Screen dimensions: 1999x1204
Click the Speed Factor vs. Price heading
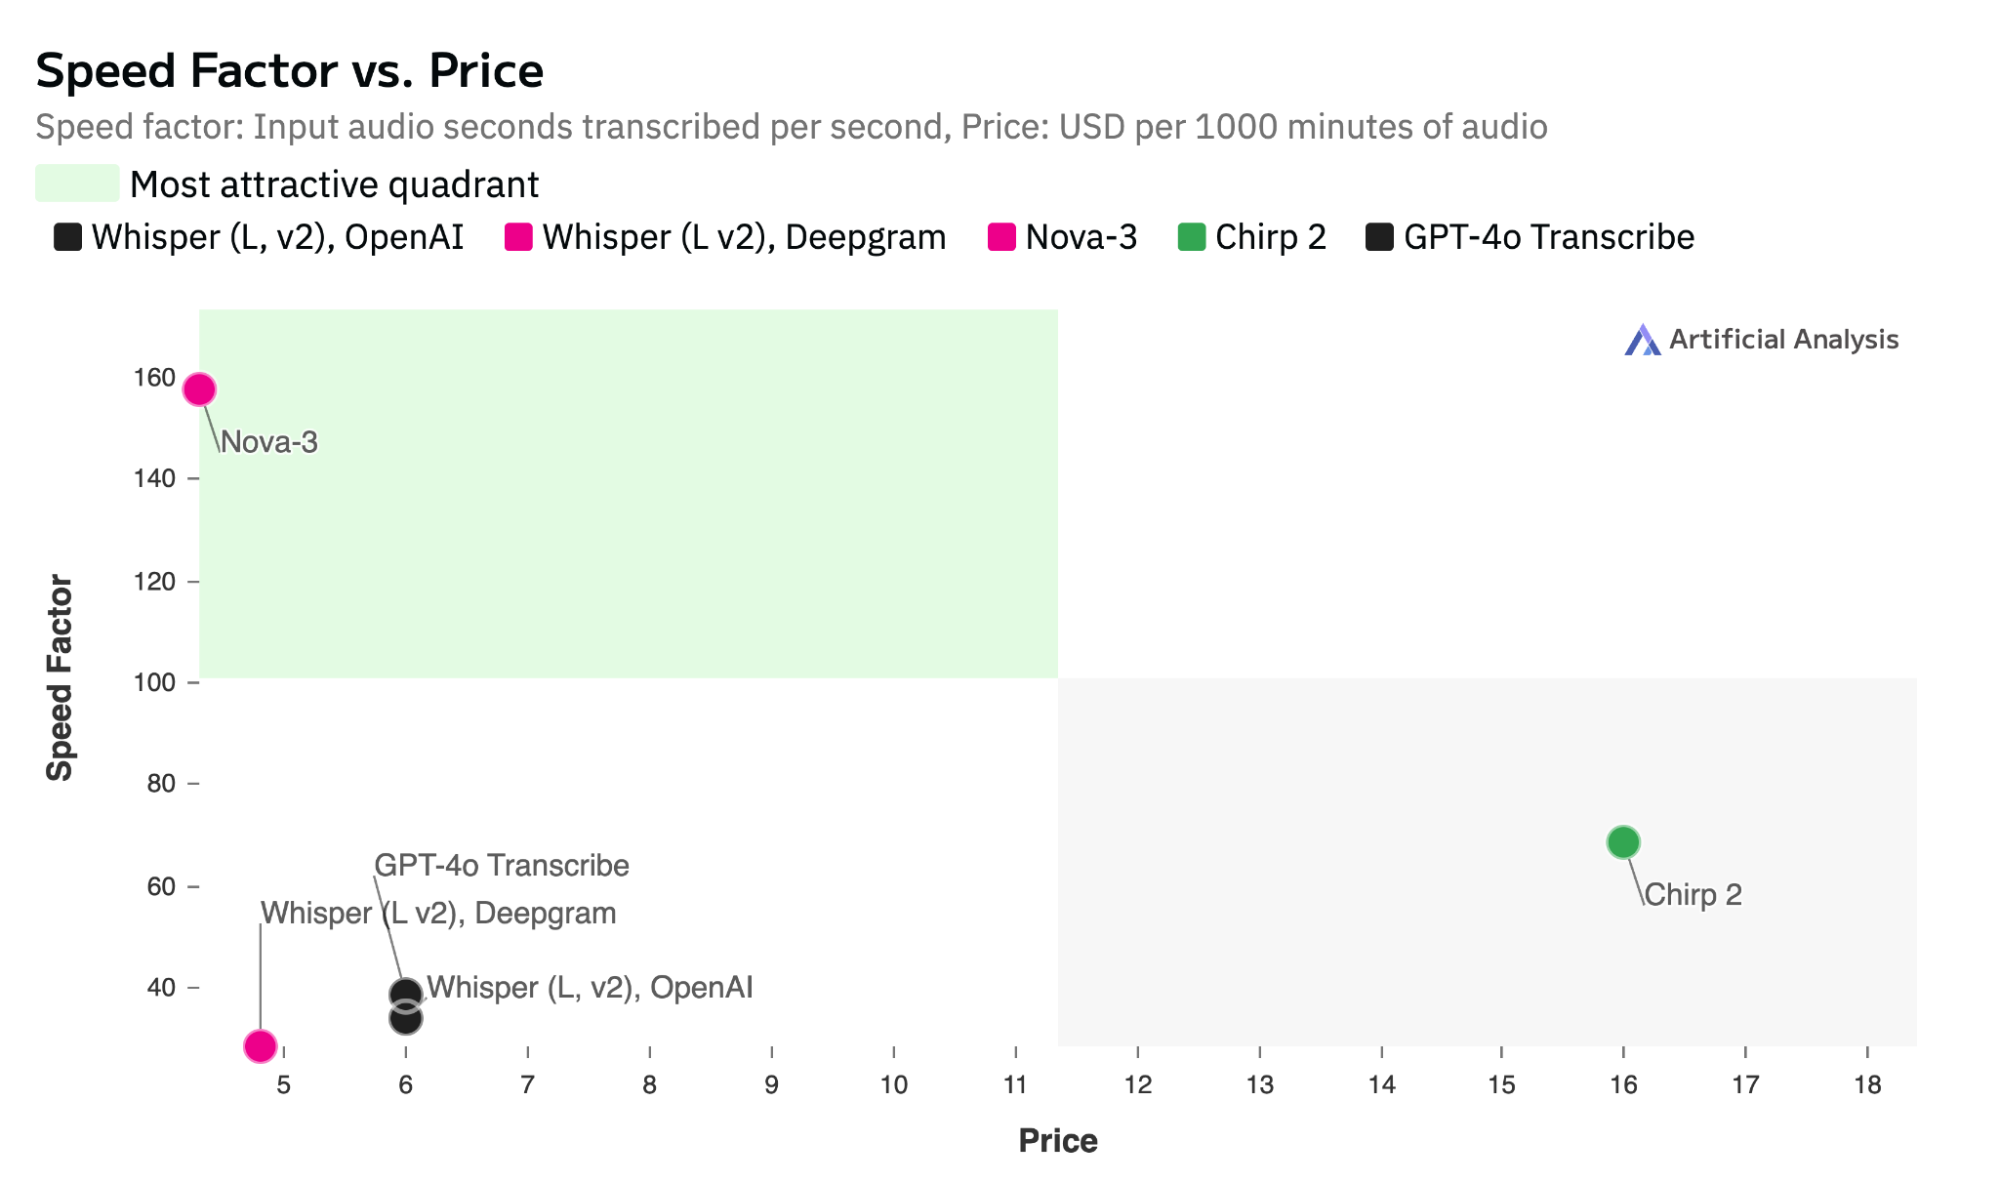(290, 70)
